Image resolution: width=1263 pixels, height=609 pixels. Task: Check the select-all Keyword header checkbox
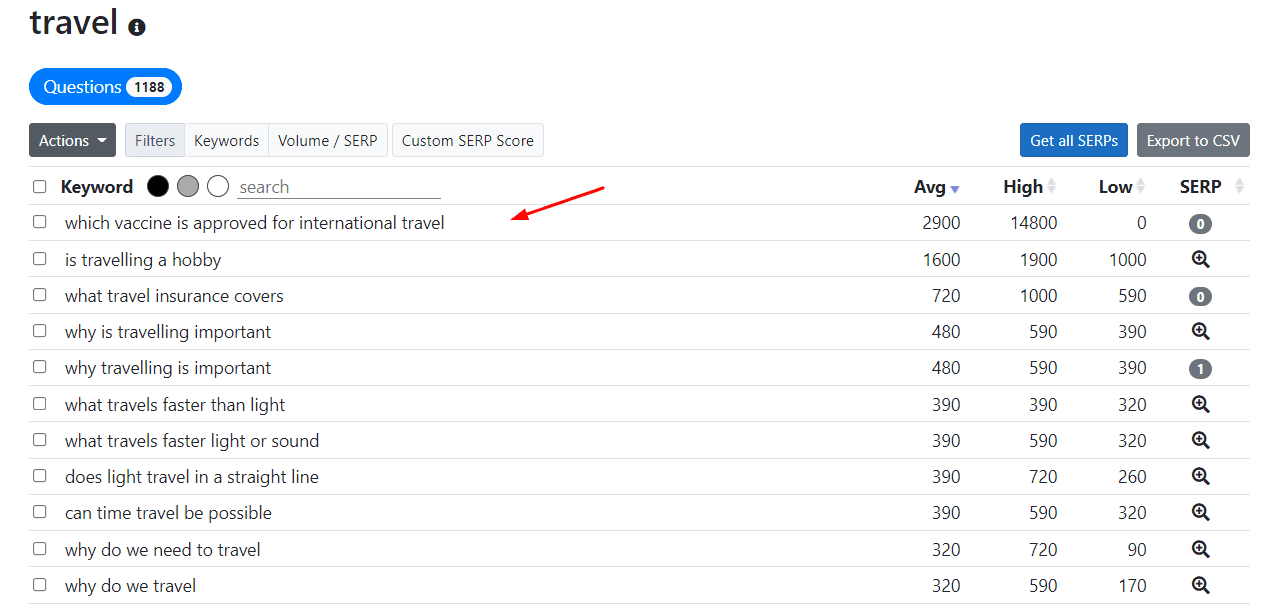point(40,187)
